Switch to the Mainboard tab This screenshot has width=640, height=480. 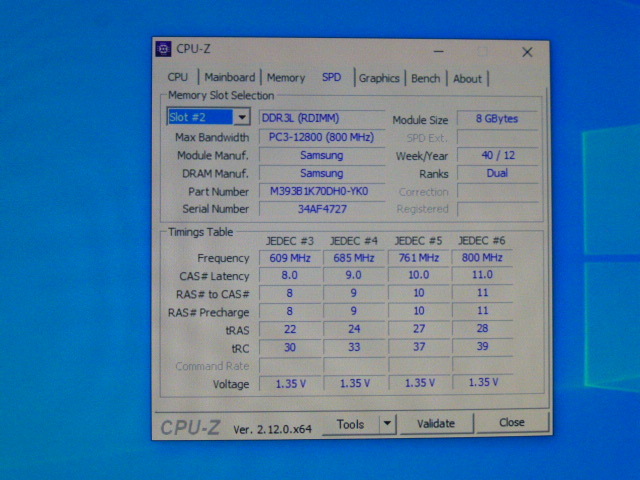(x=229, y=77)
